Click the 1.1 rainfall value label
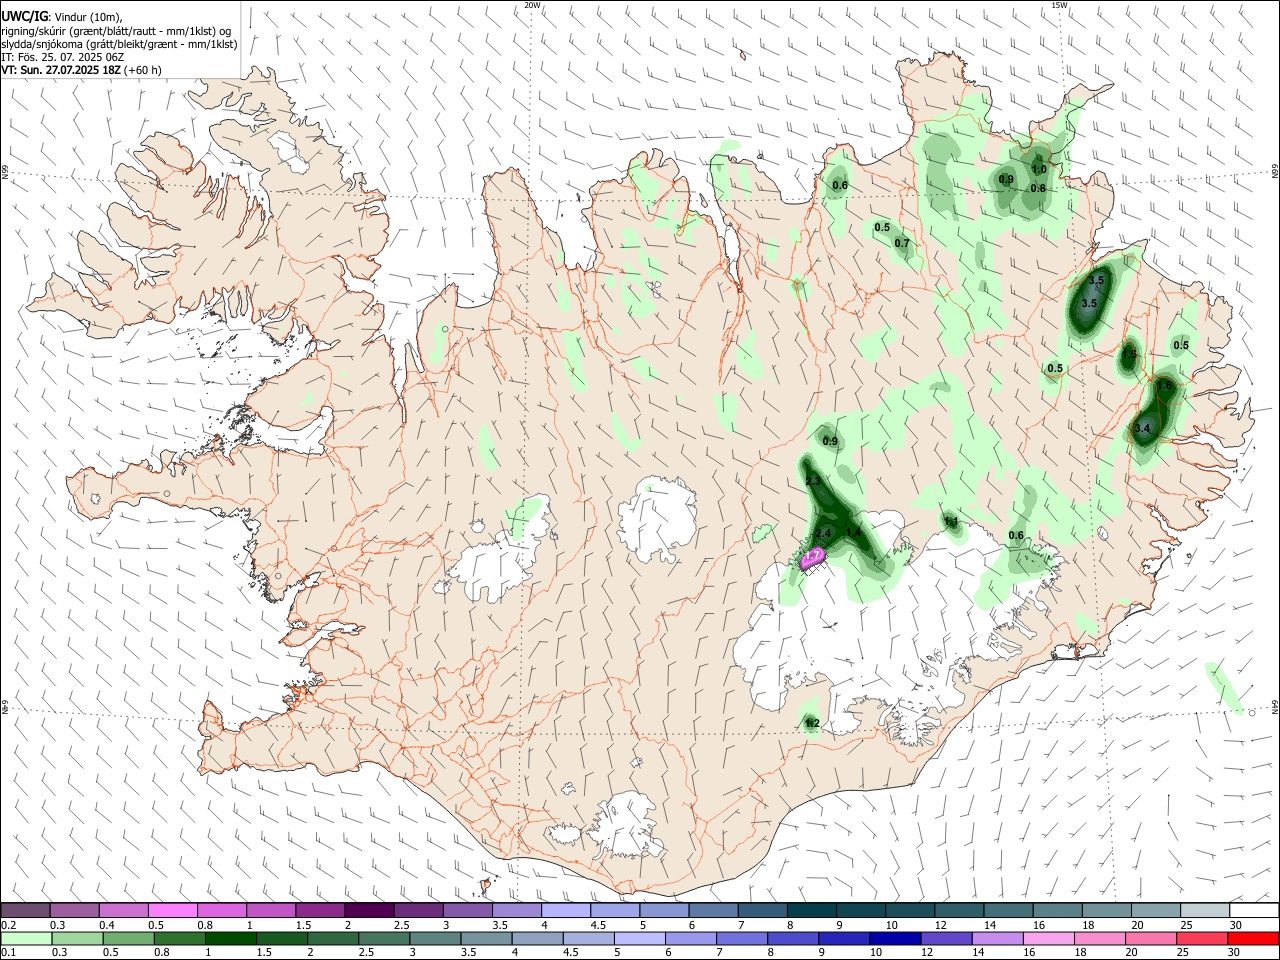 pos(951,522)
